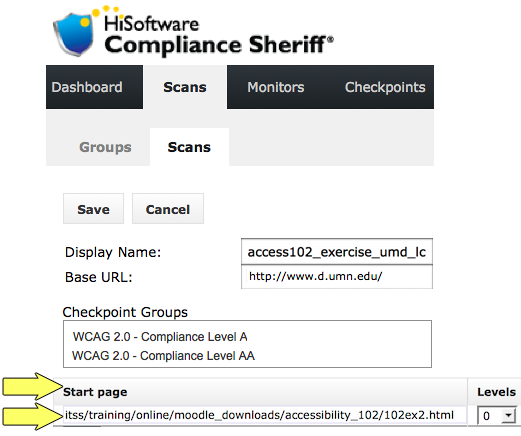Switch to the Monitors tab
Screen dimensions: 521x436
pos(276,87)
